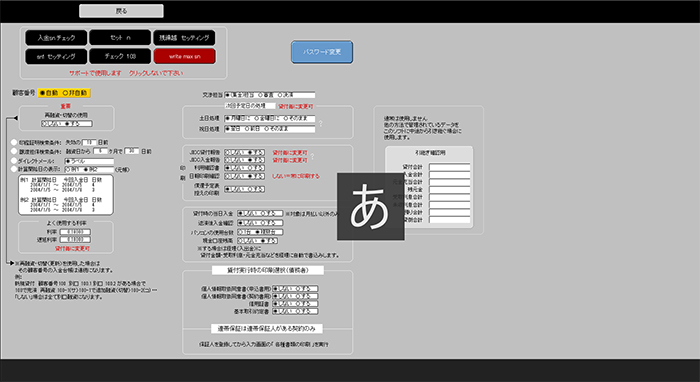The width and height of the screenshot is (700, 382).
Task: Select first option in 交渉担当 row
Action: [x=240, y=95]
